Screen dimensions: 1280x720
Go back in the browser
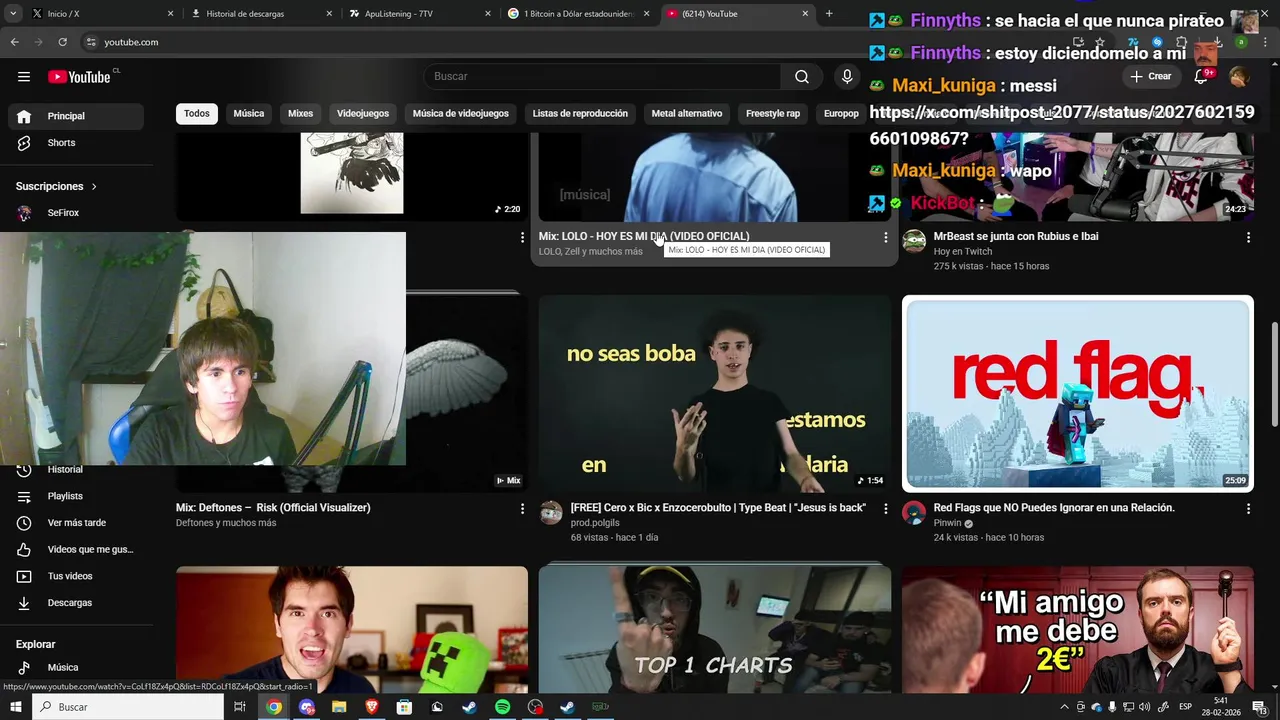click(14, 42)
